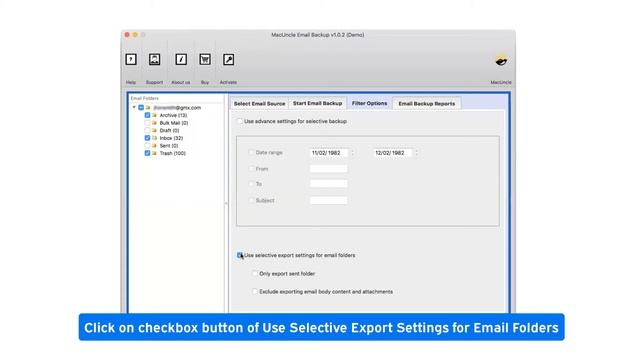The width and height of the screenshot is (640, 360).
Task: Click the From text field
Action: pyautogui.click(x=329, y=169)
